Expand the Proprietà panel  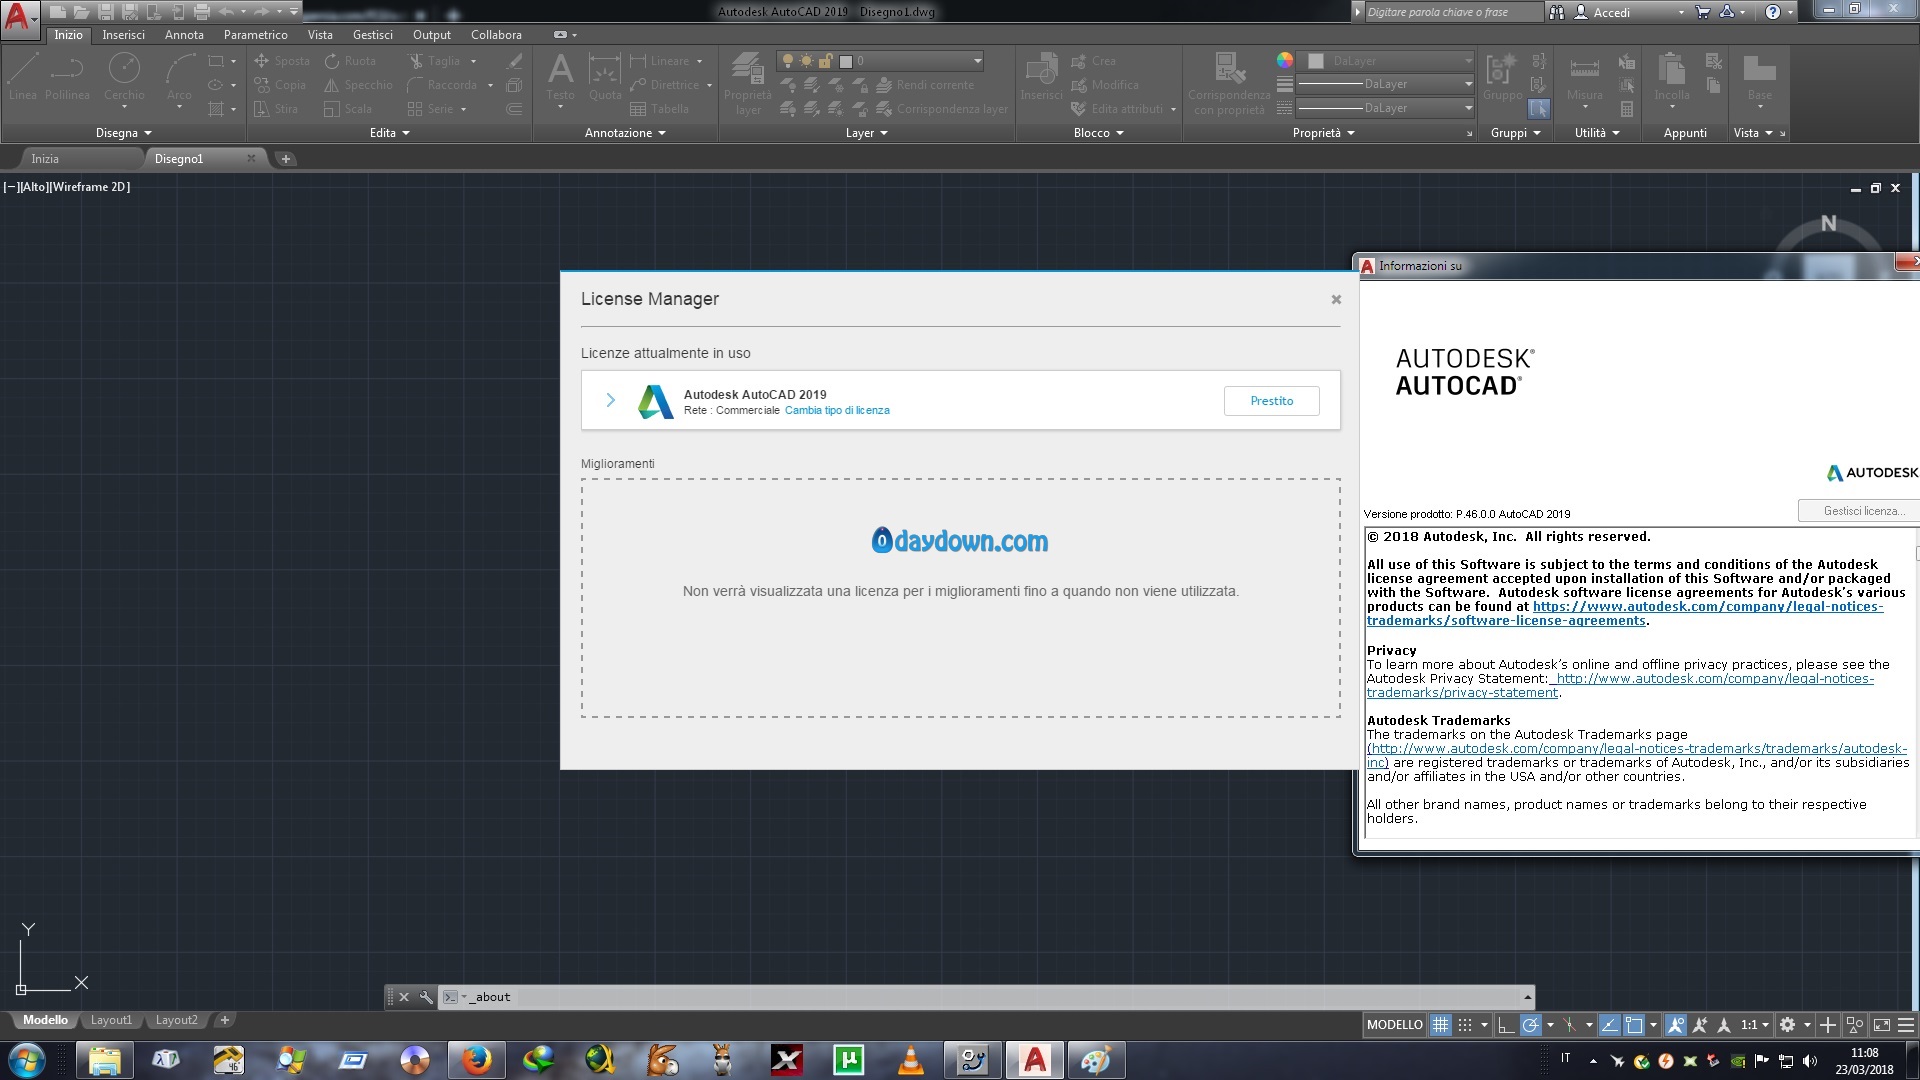click(x=1324, y=133)
